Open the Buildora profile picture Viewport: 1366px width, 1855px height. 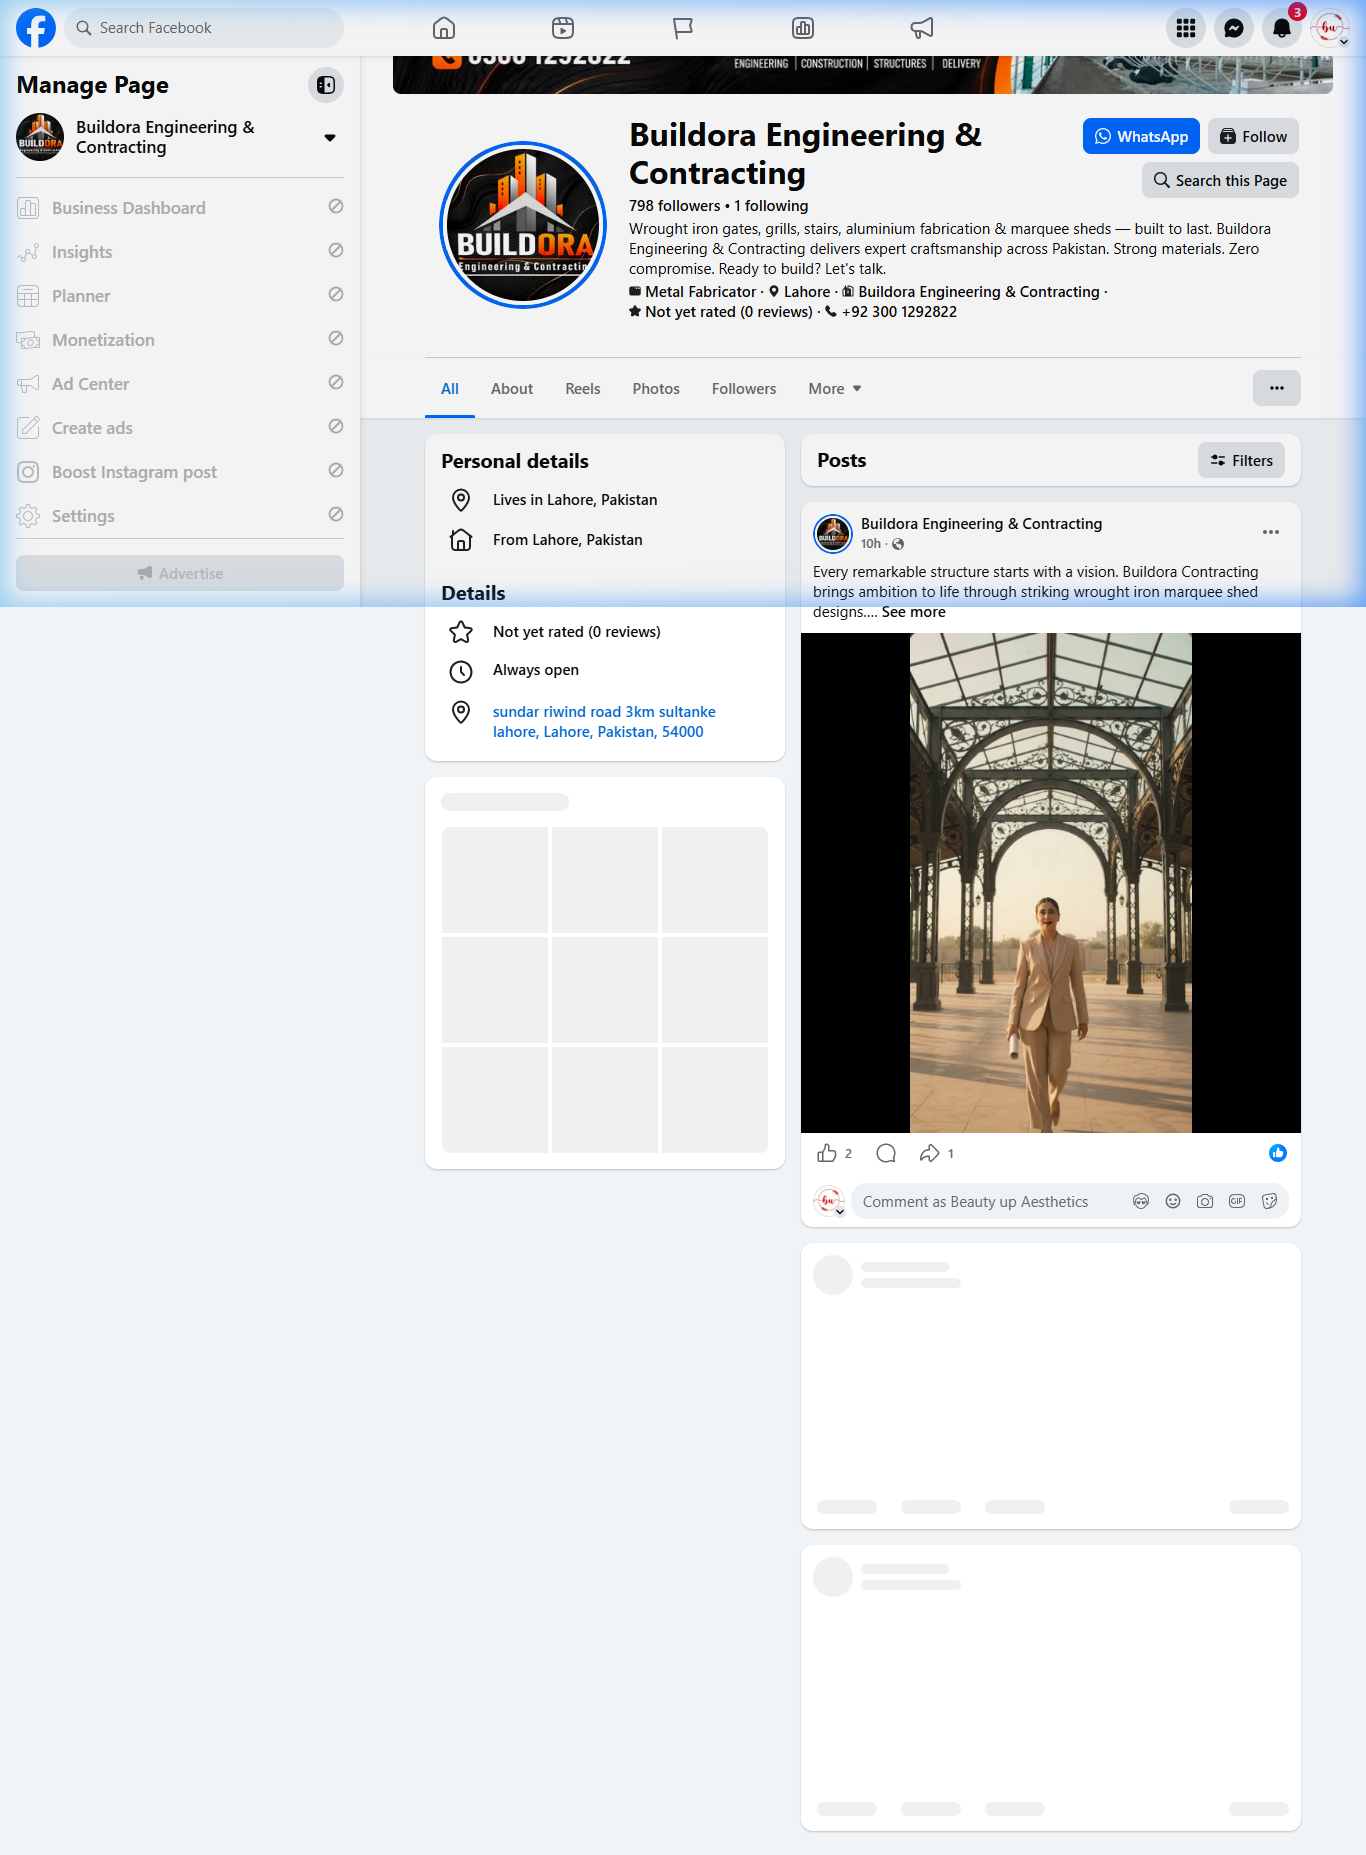(523, 225)
